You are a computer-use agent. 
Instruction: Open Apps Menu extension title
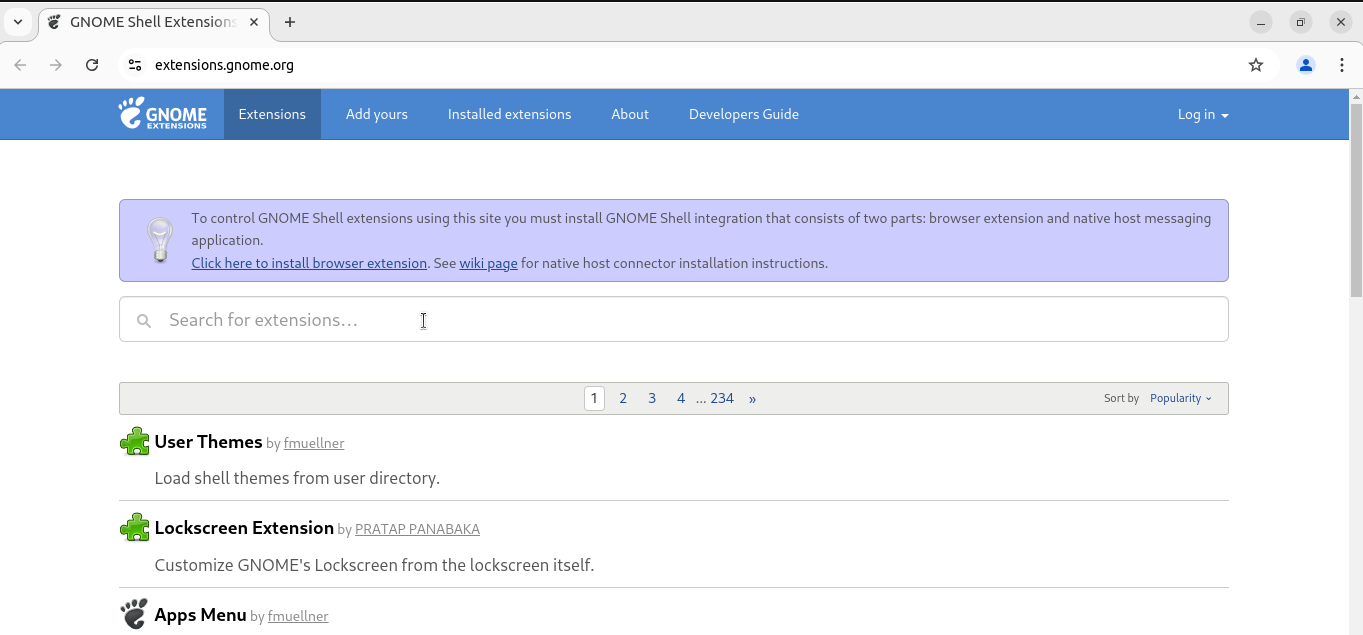coord(200,614)
